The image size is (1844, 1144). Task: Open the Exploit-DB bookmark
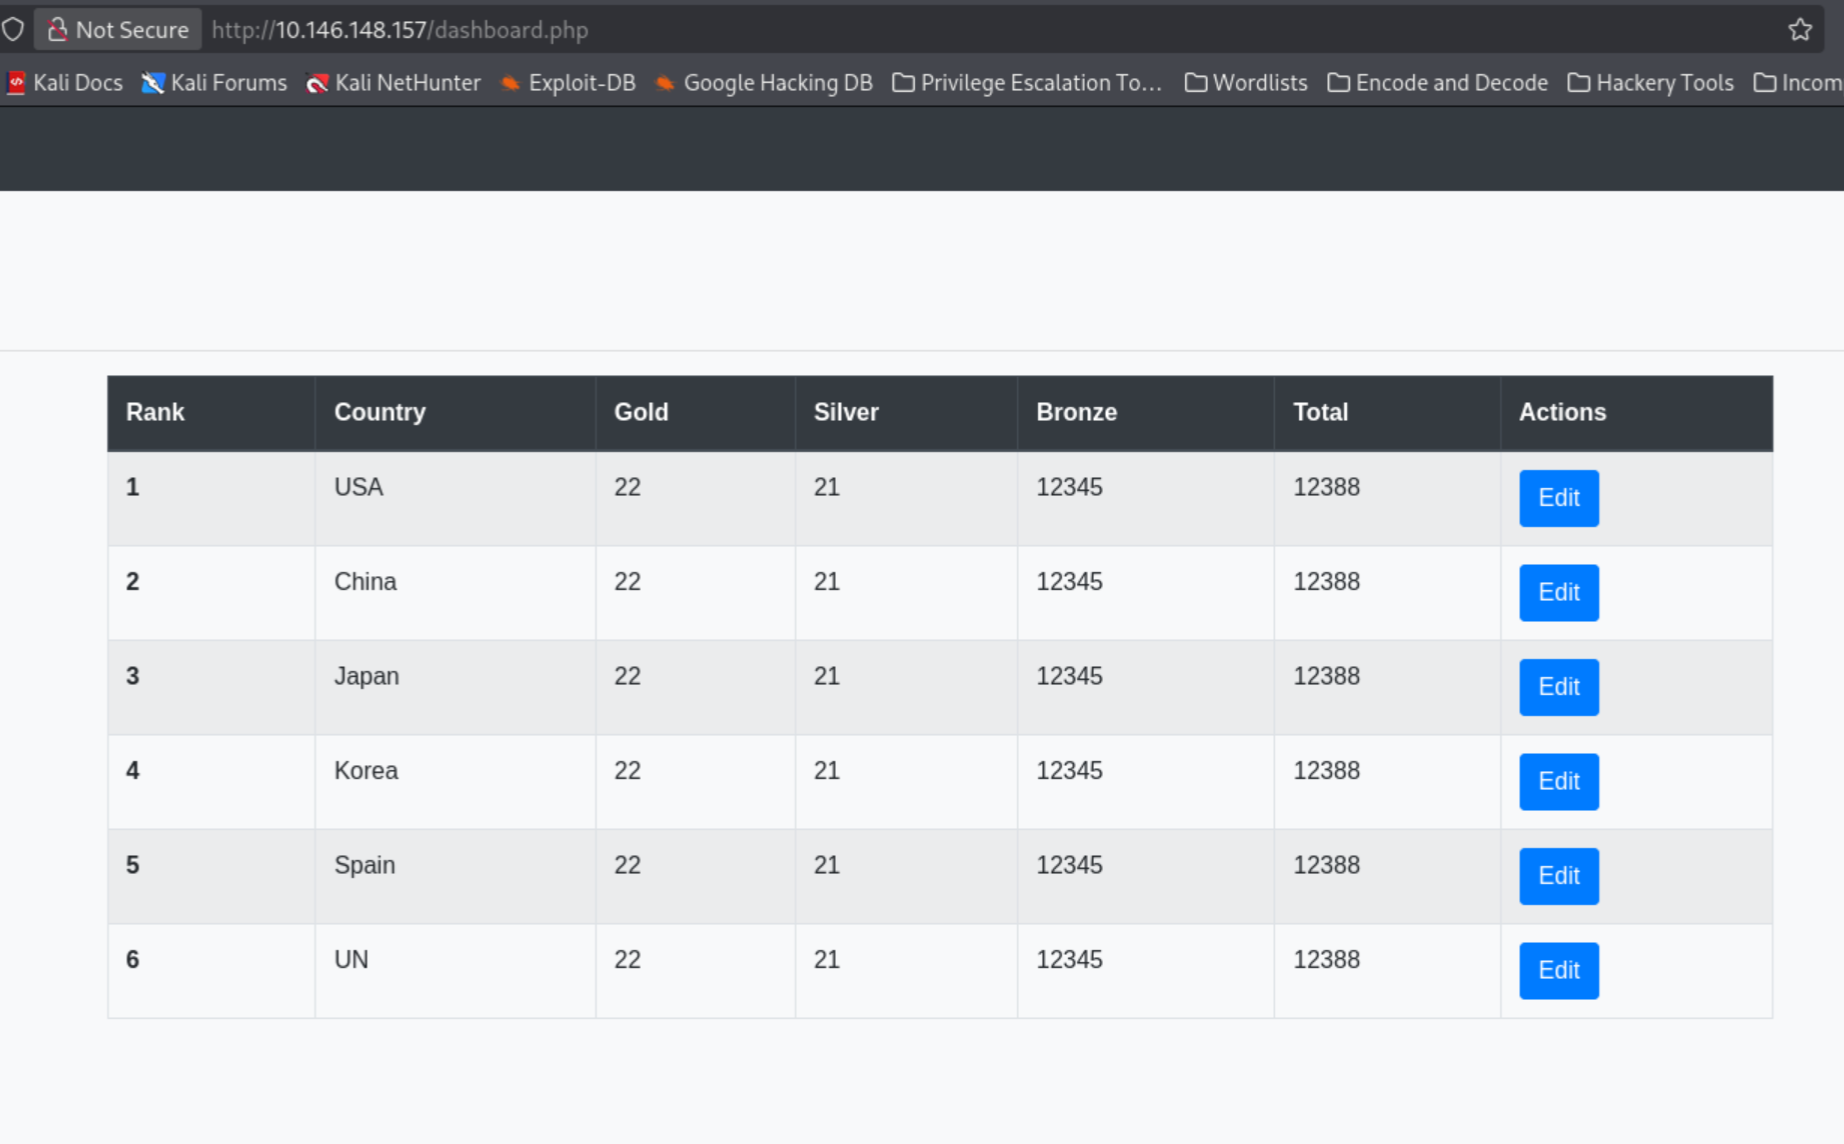tap(568, 83)
